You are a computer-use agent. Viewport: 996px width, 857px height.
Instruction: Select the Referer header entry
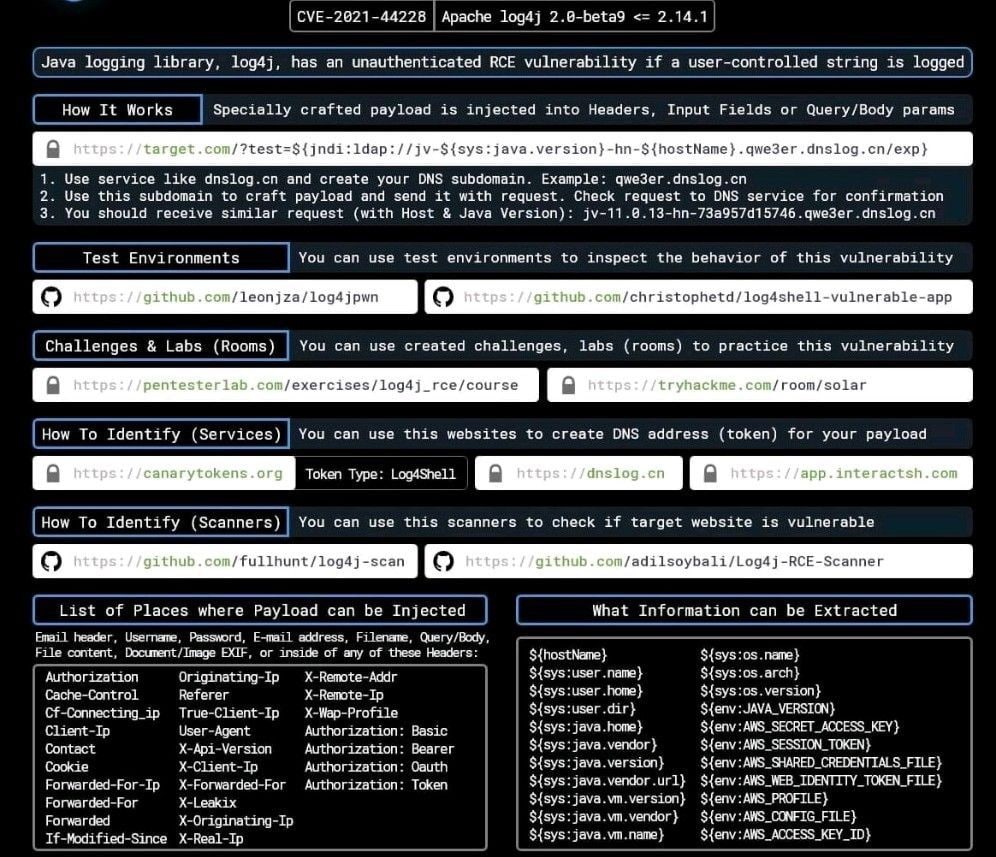tap(203, 695)
